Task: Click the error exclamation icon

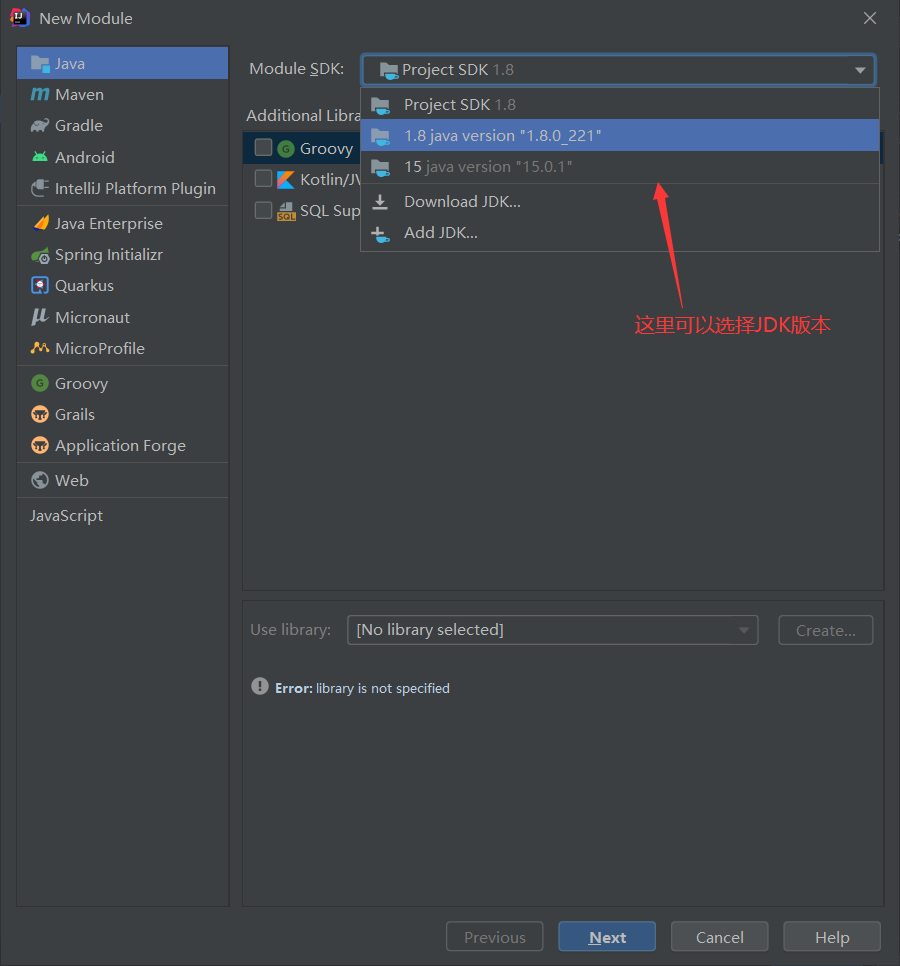Action: click(260, 686)
